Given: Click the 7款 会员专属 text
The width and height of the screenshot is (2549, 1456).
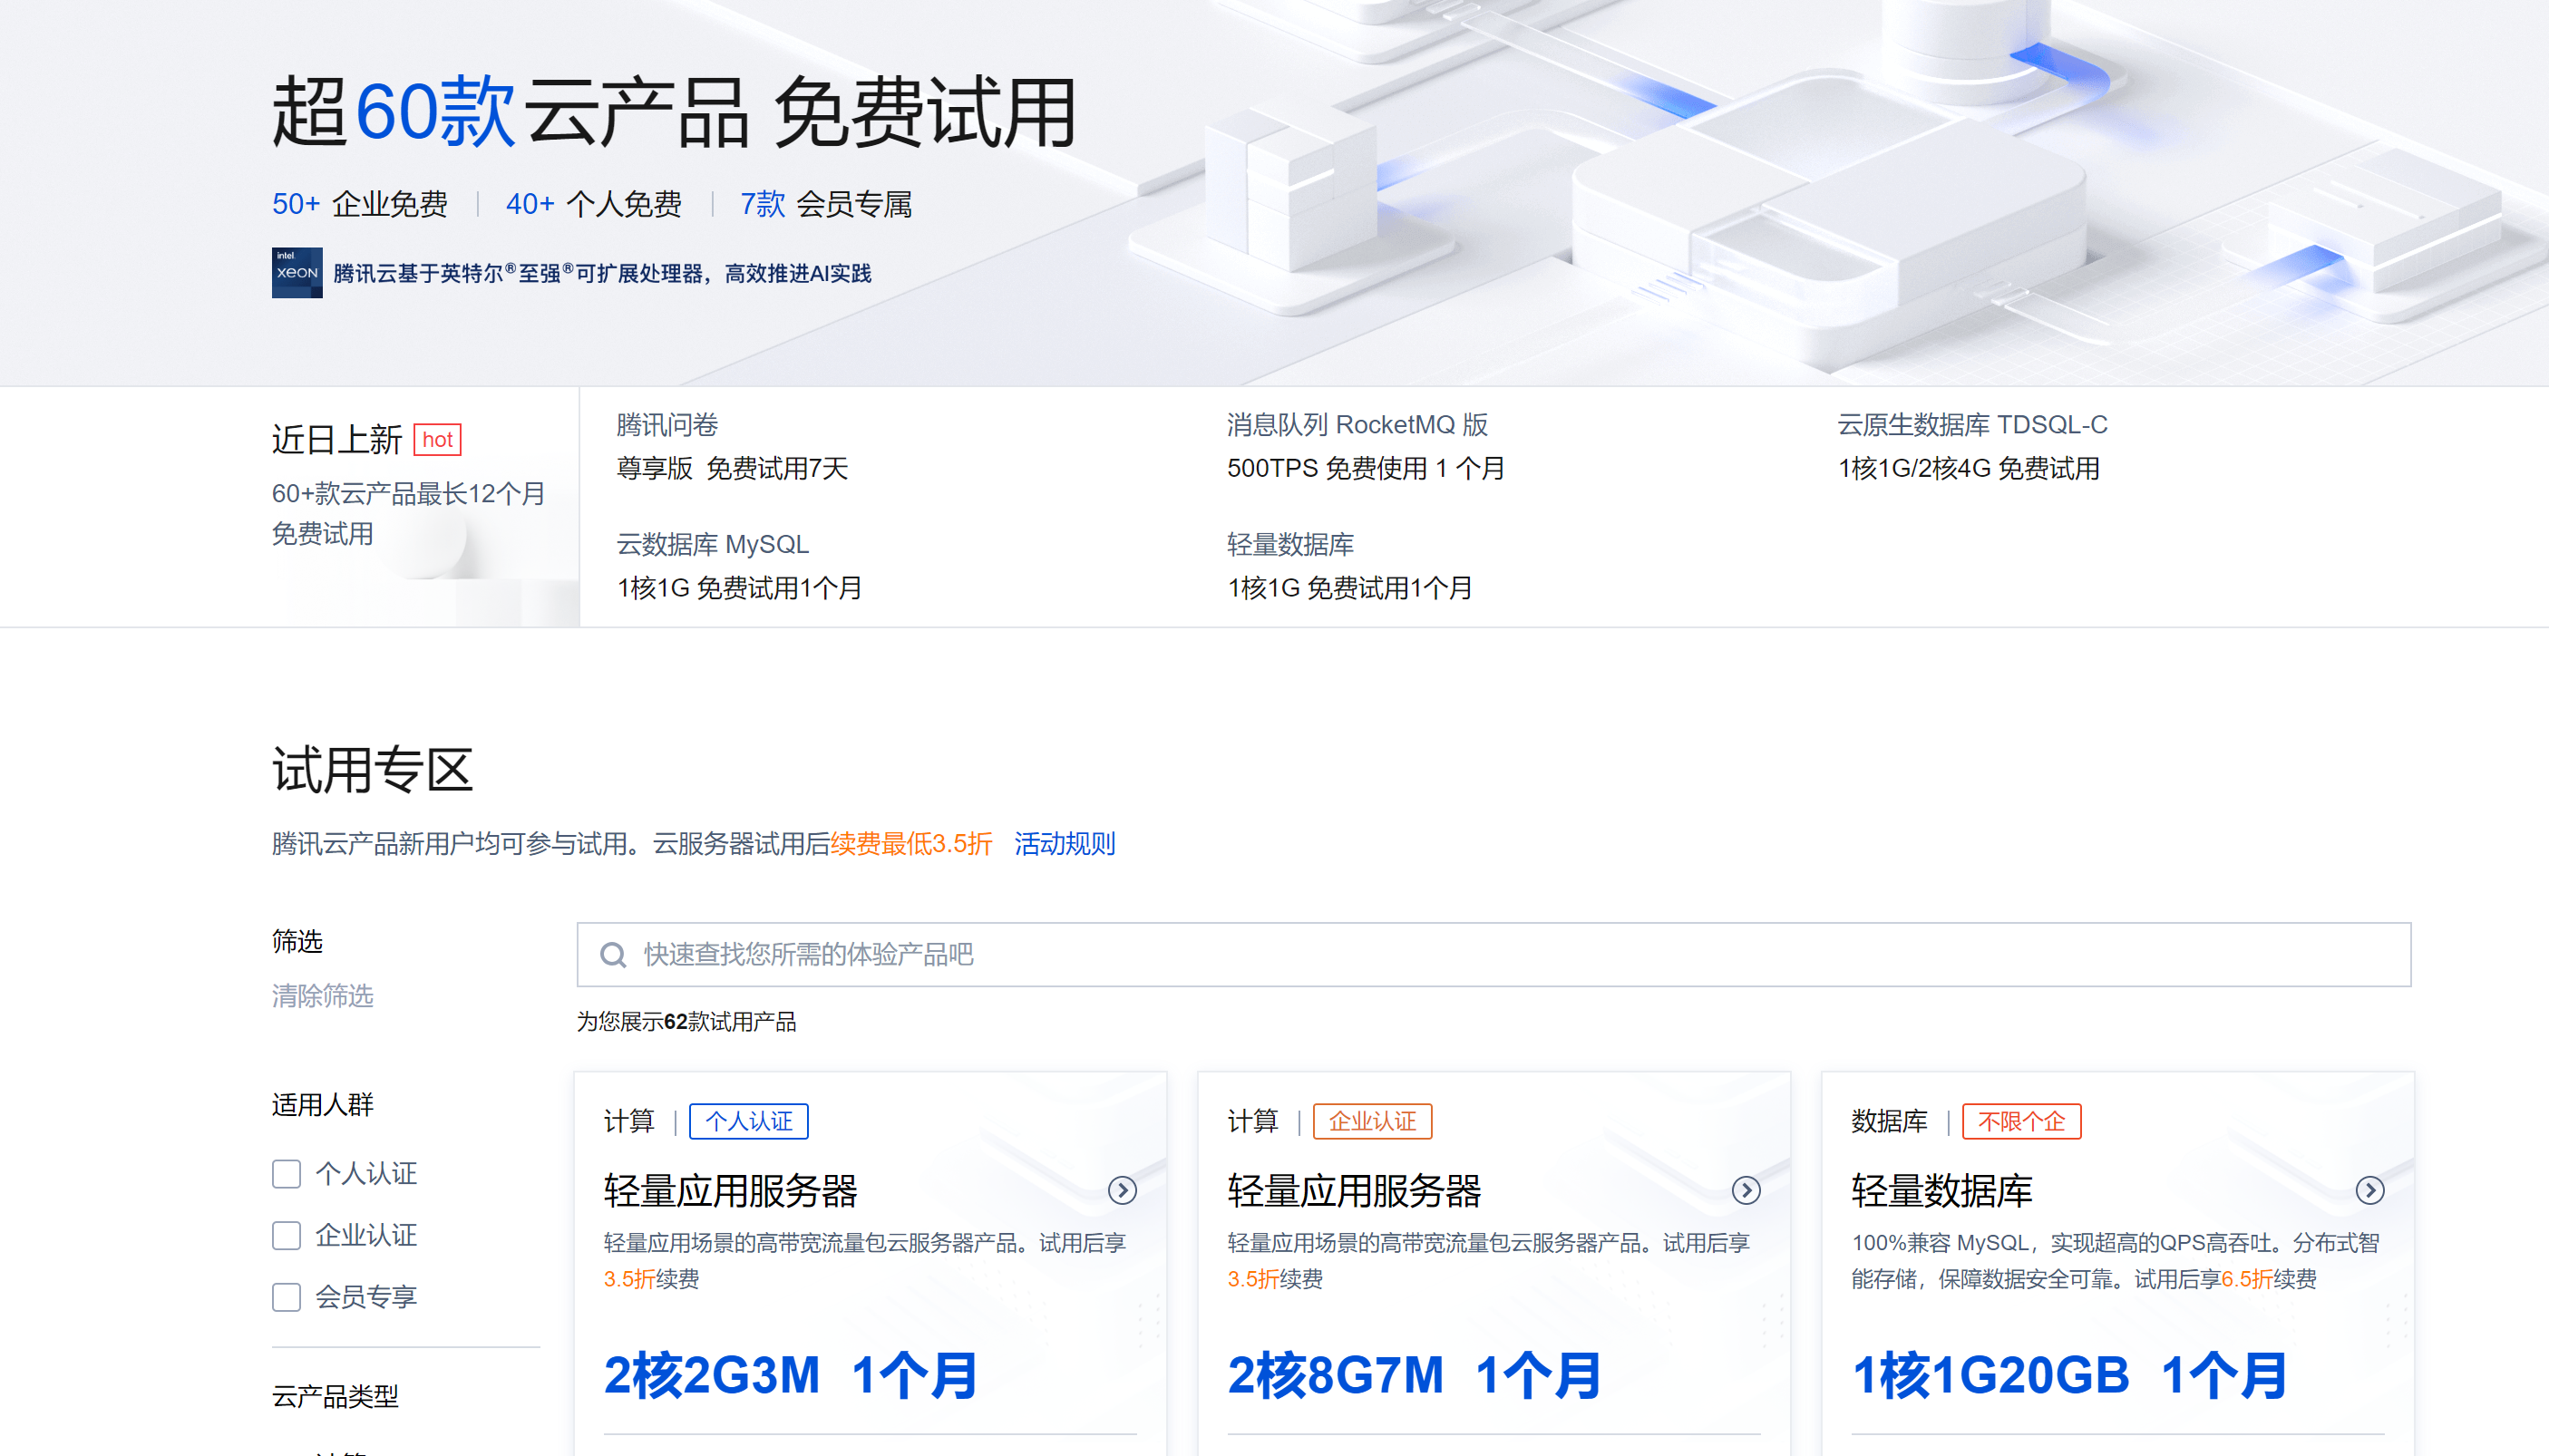Looking at the screenshot, I should (x=826, y=204).
